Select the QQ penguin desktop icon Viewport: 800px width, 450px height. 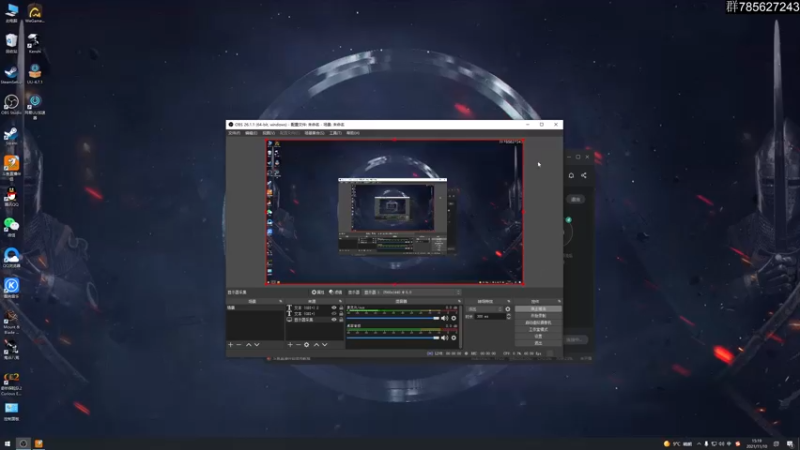pos(11,196)
